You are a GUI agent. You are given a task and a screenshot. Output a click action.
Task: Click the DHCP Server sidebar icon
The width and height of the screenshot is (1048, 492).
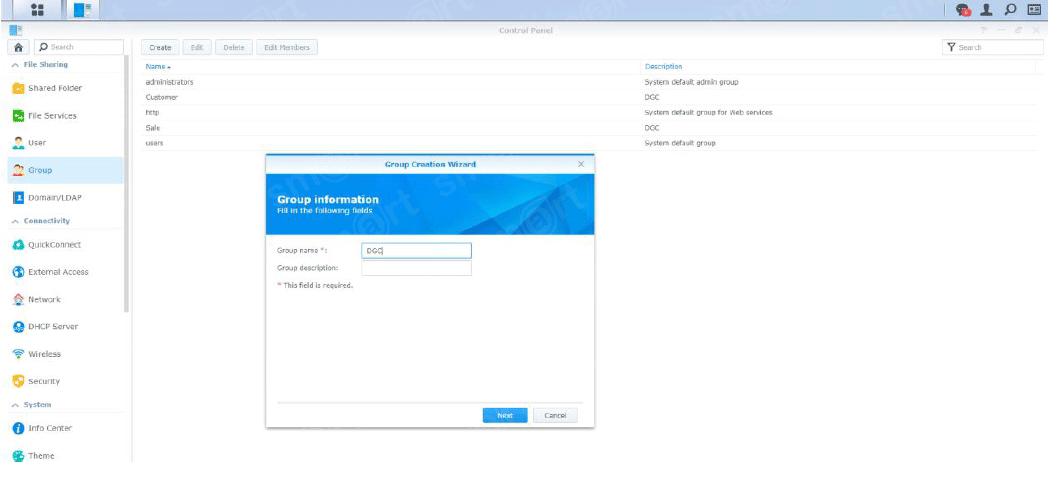coord(19,327)
